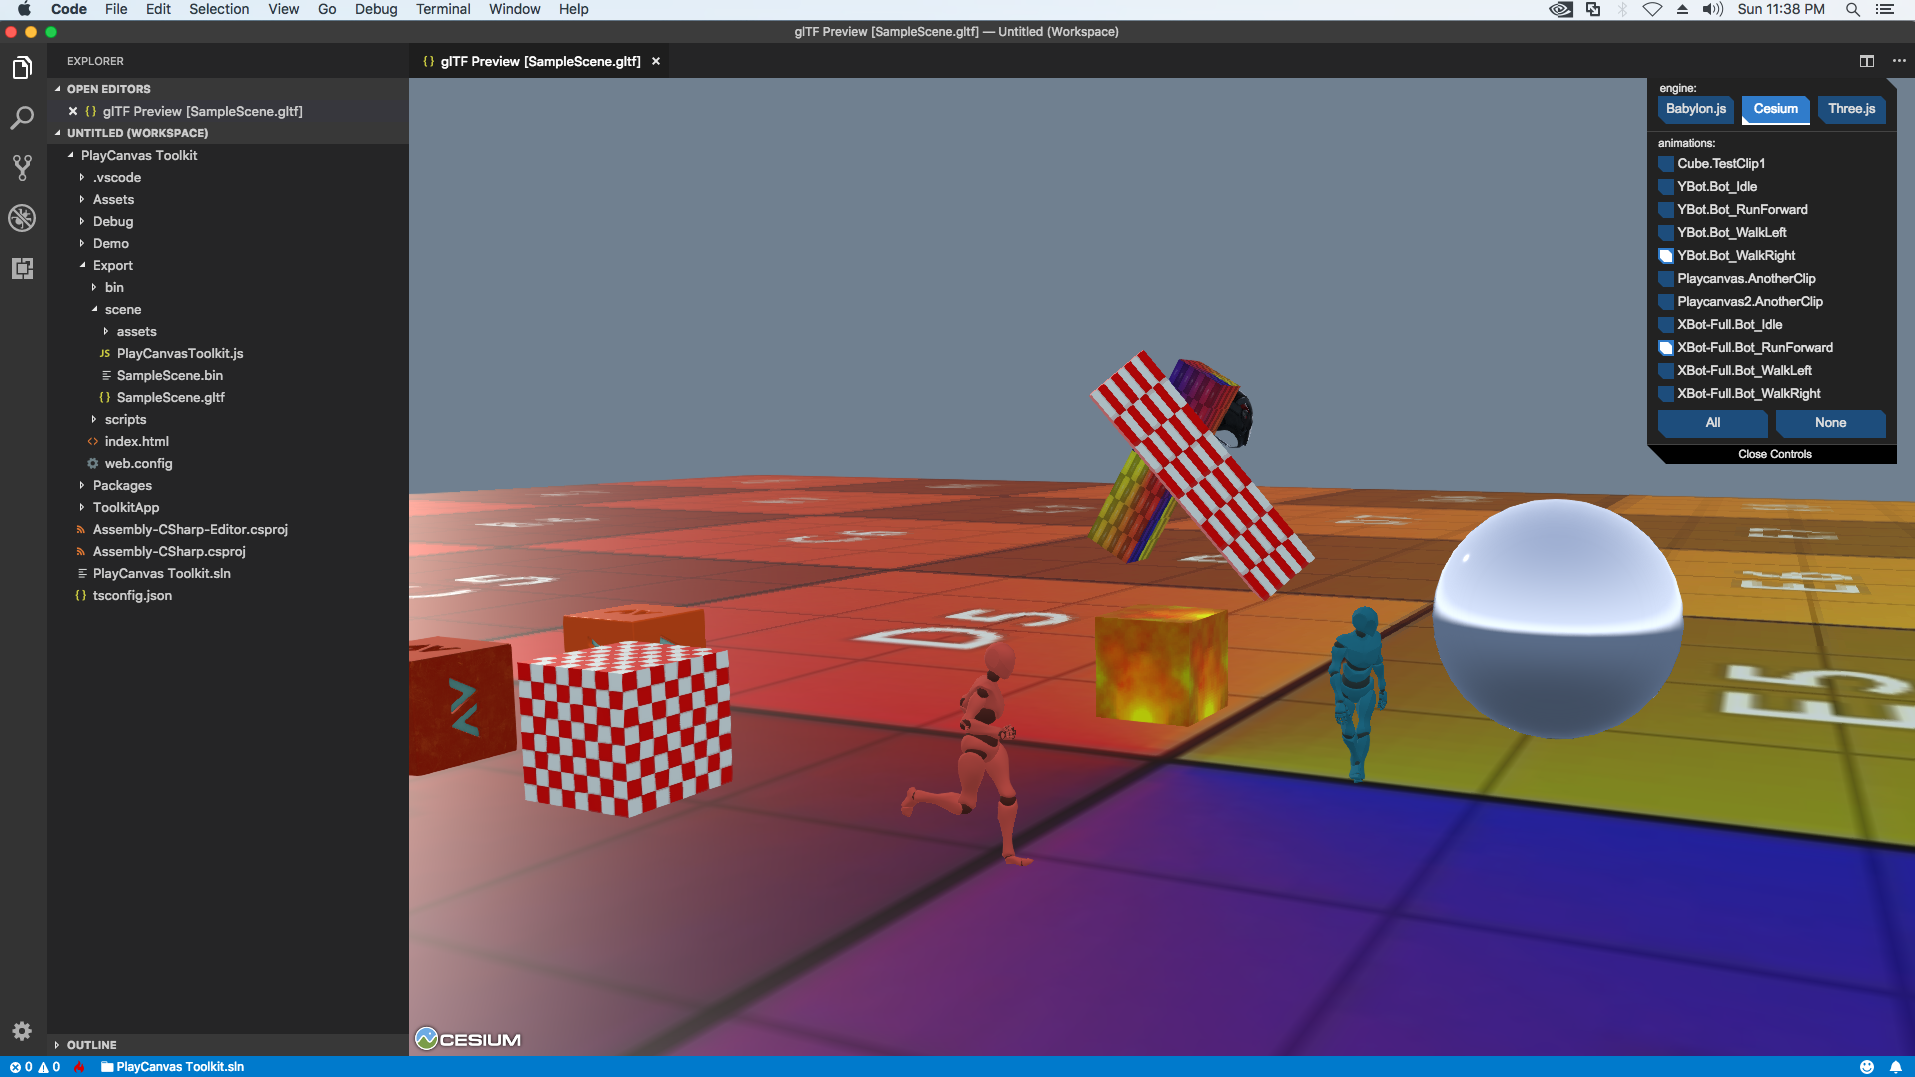Click the Bluetooth icon in menu bar

1622,9
